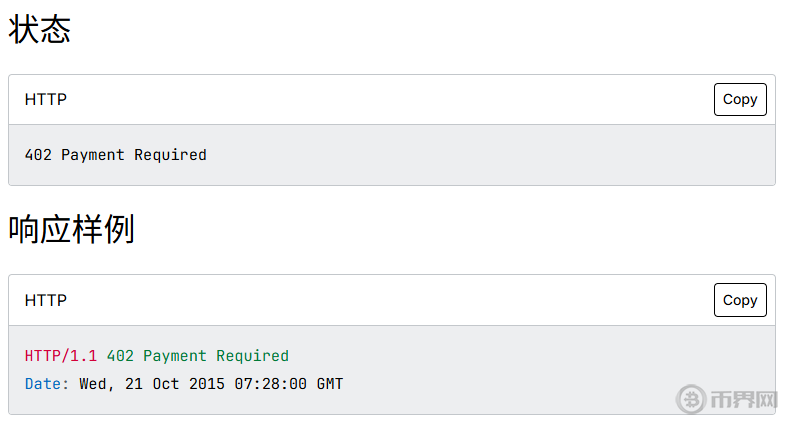Click the blue Date: header name

[x=47, y=384]
